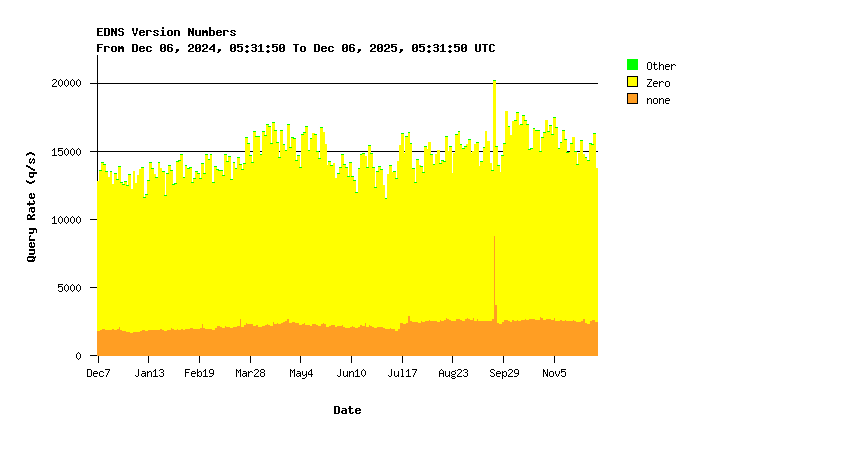Click the yellow Zero legend swatch
The width and height of the screenshot is (850, 450).
632,82
